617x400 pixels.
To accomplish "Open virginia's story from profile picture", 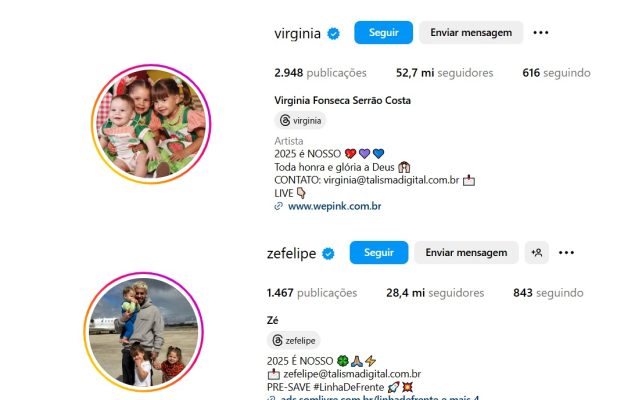I will (151, 124).
